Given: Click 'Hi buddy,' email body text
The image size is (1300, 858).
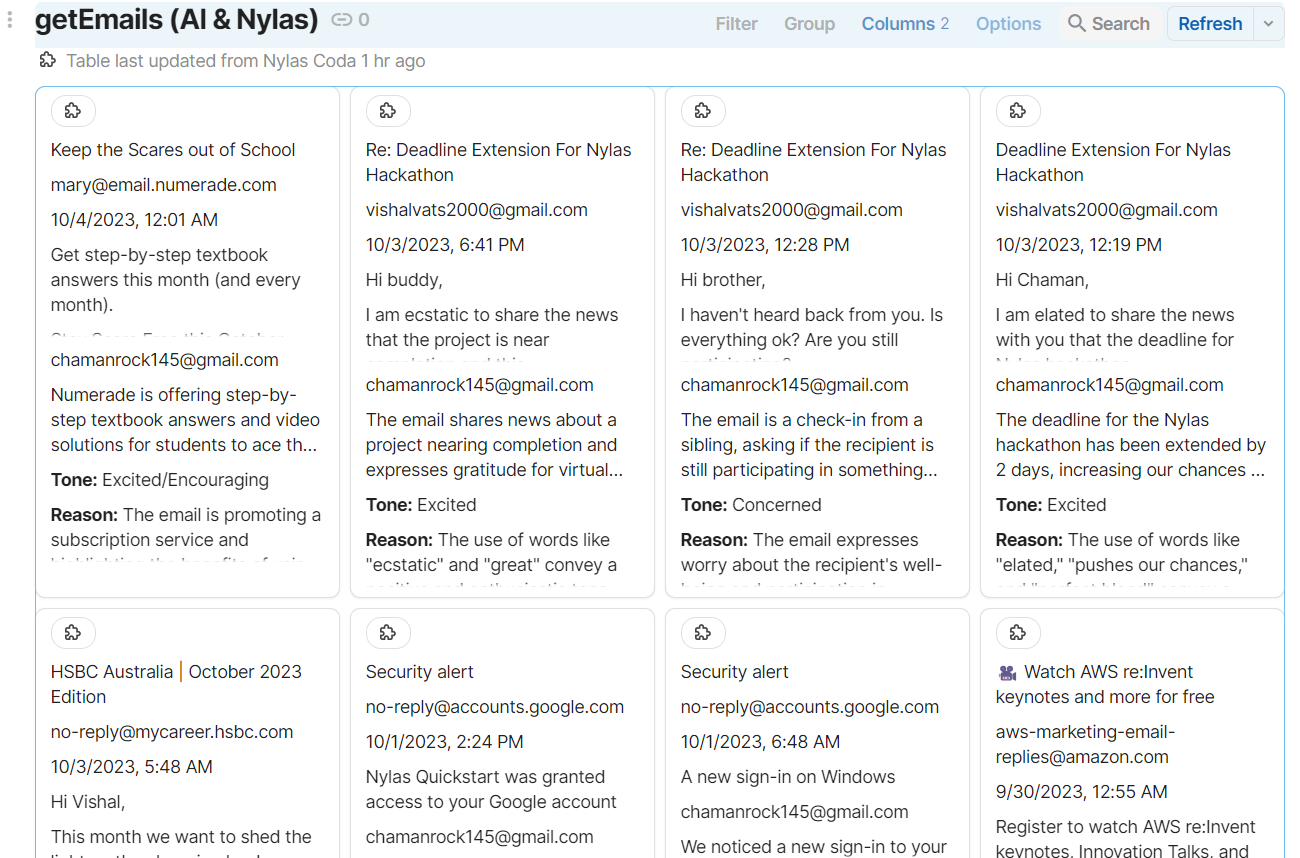Looking at the screenshot, I should click(404, 280).
